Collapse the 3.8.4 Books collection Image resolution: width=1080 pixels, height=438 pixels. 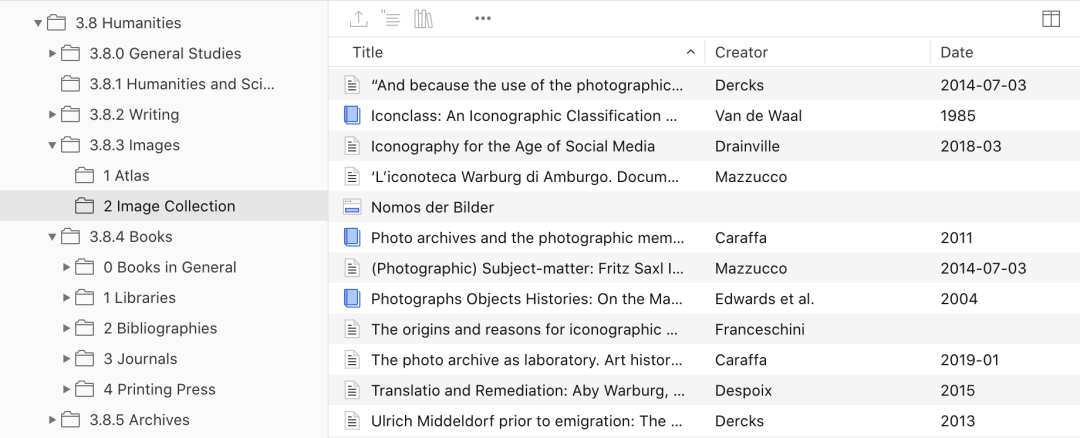coord(53,237)
